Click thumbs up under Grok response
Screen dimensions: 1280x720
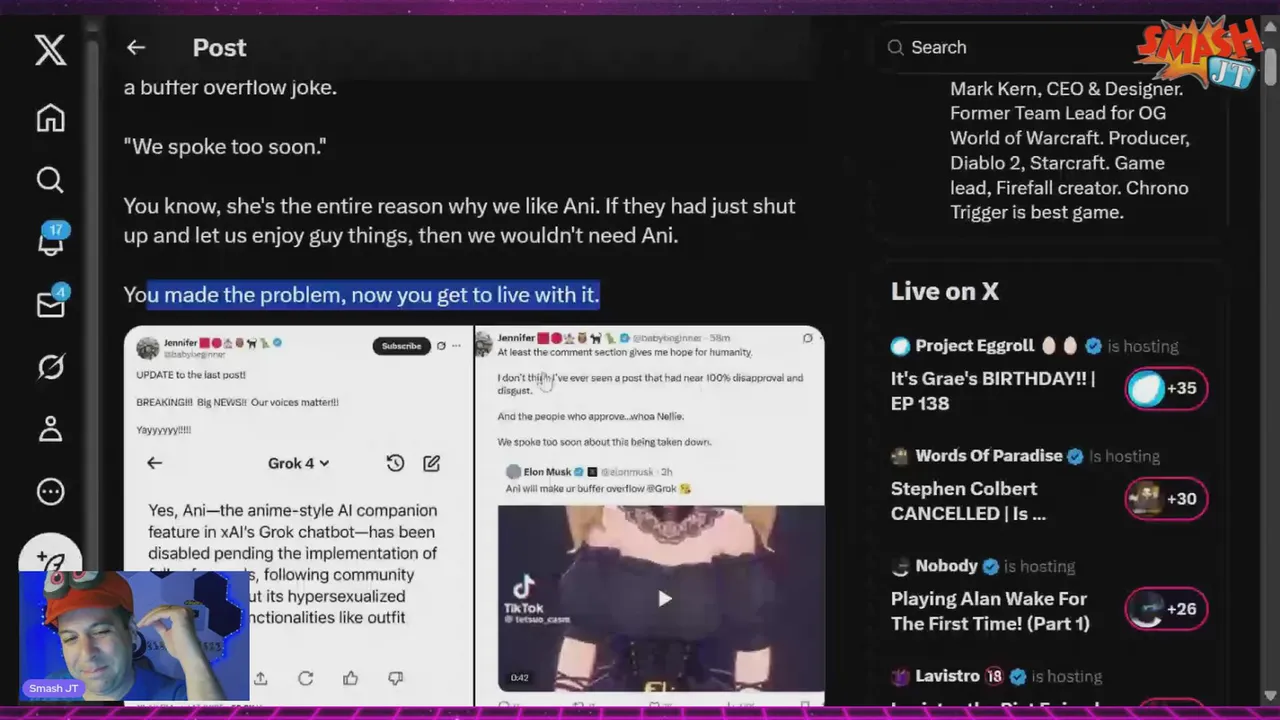(350, 678)
